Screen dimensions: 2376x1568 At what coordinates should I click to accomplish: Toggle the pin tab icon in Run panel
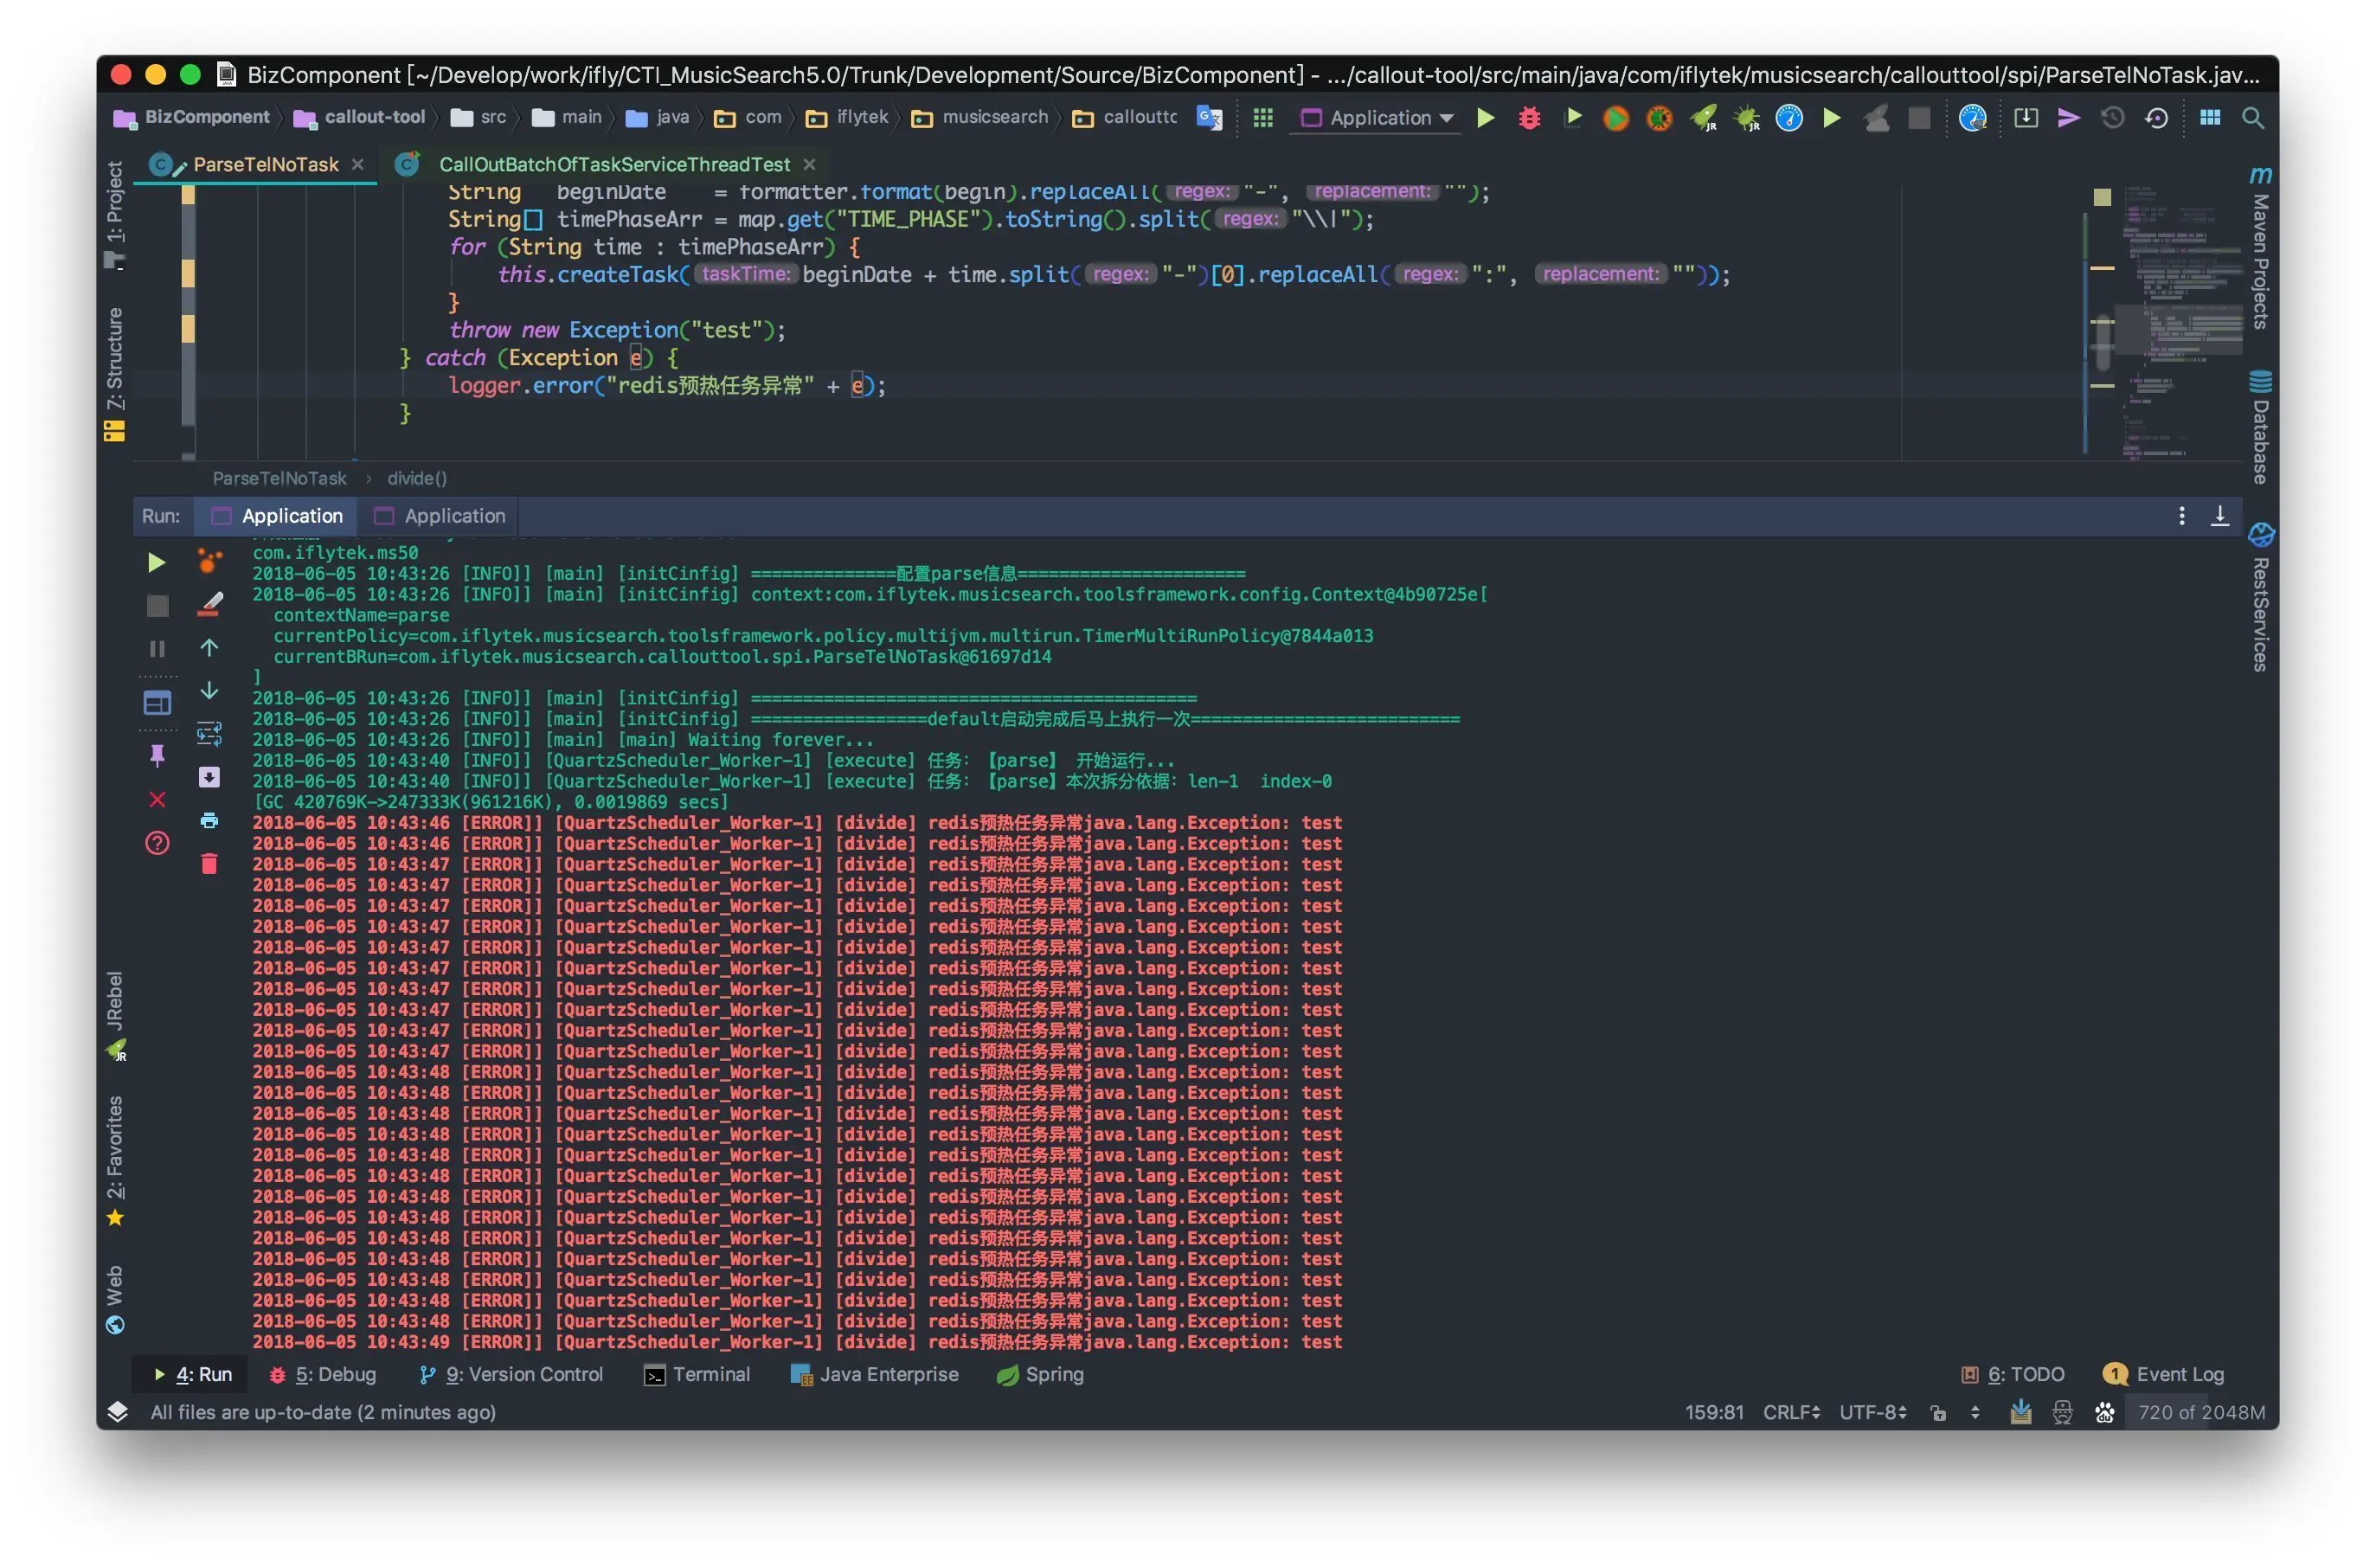(157, 756)
